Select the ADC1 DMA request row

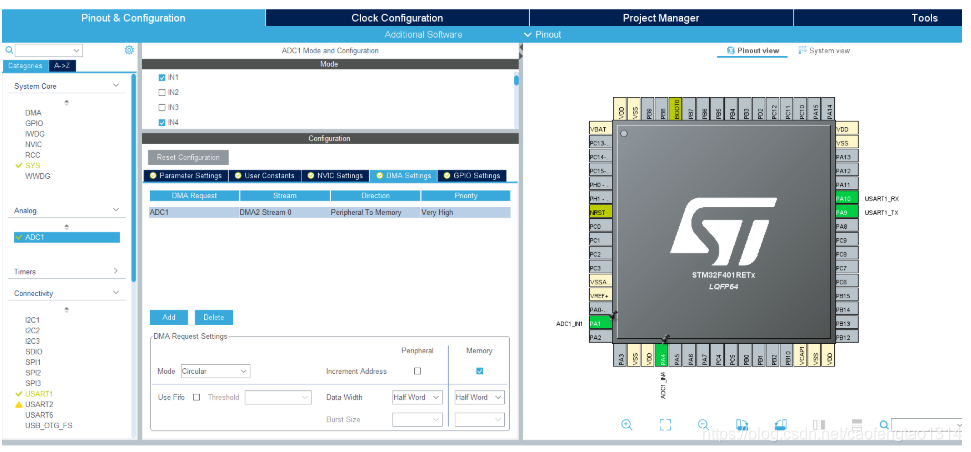coord(329,212)
